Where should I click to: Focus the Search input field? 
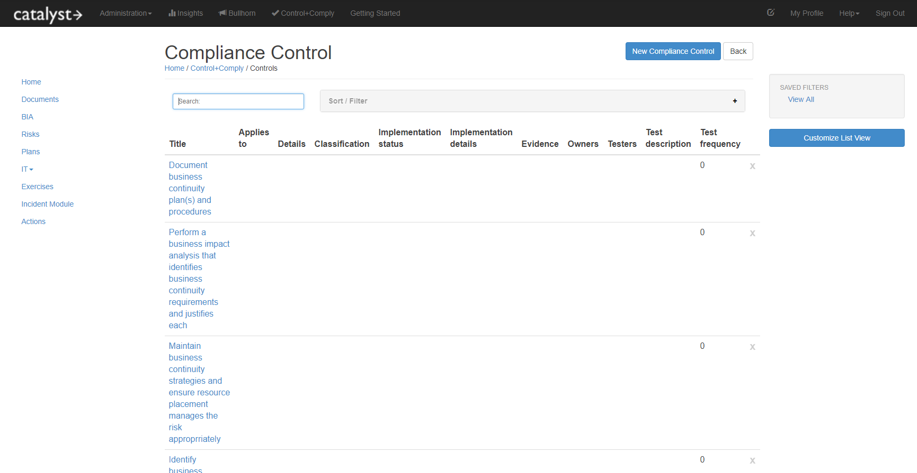pos(238,101)
